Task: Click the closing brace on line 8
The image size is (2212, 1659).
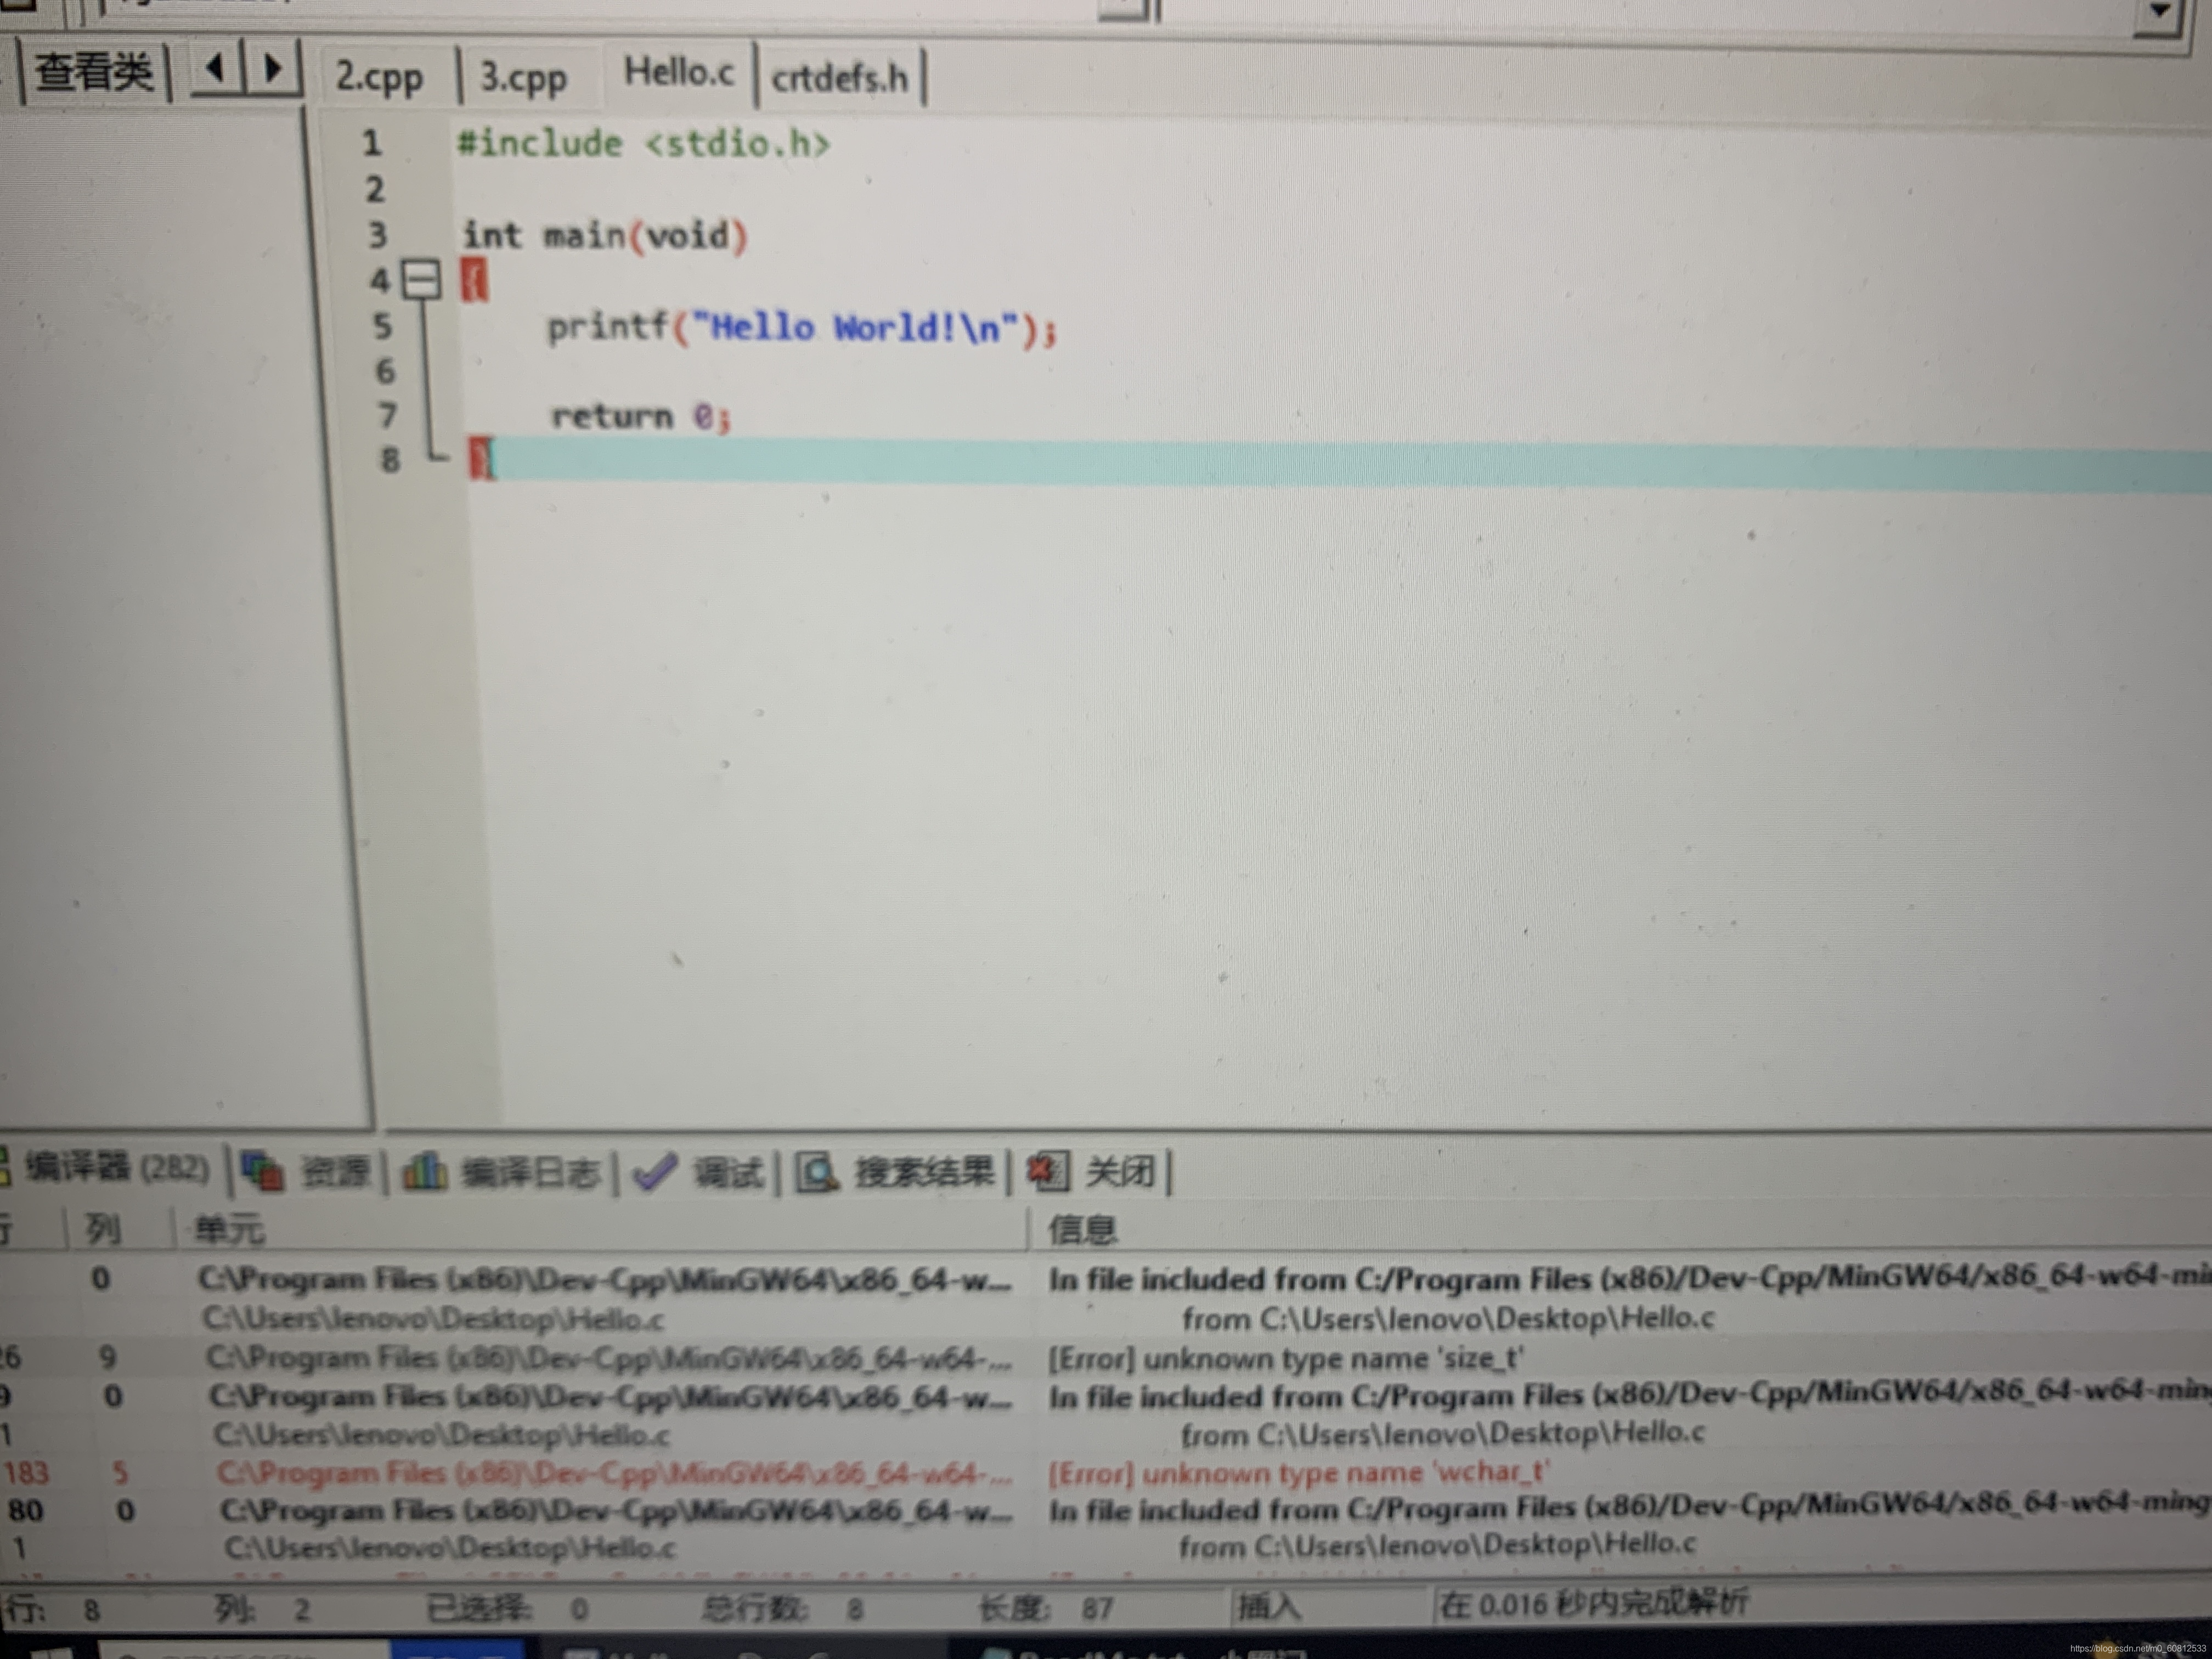Action: pyautogui.click(x=481, y=460)
